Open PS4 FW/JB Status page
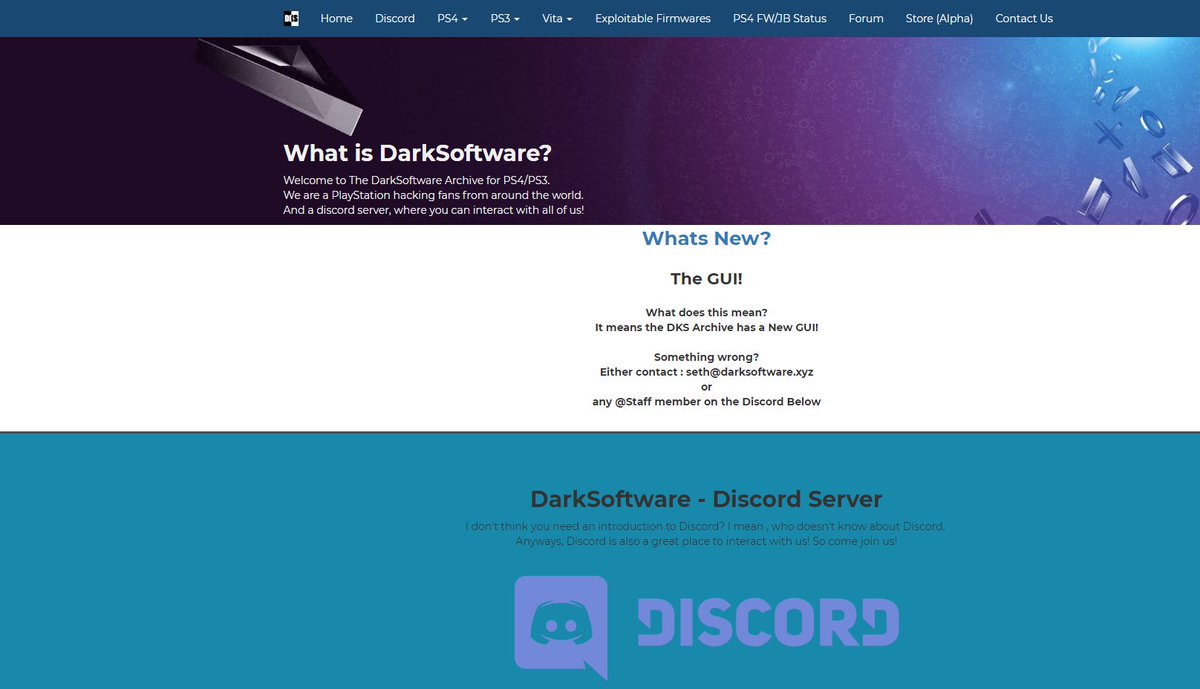Screen dimensions: 1200x689 click(780, 18)
